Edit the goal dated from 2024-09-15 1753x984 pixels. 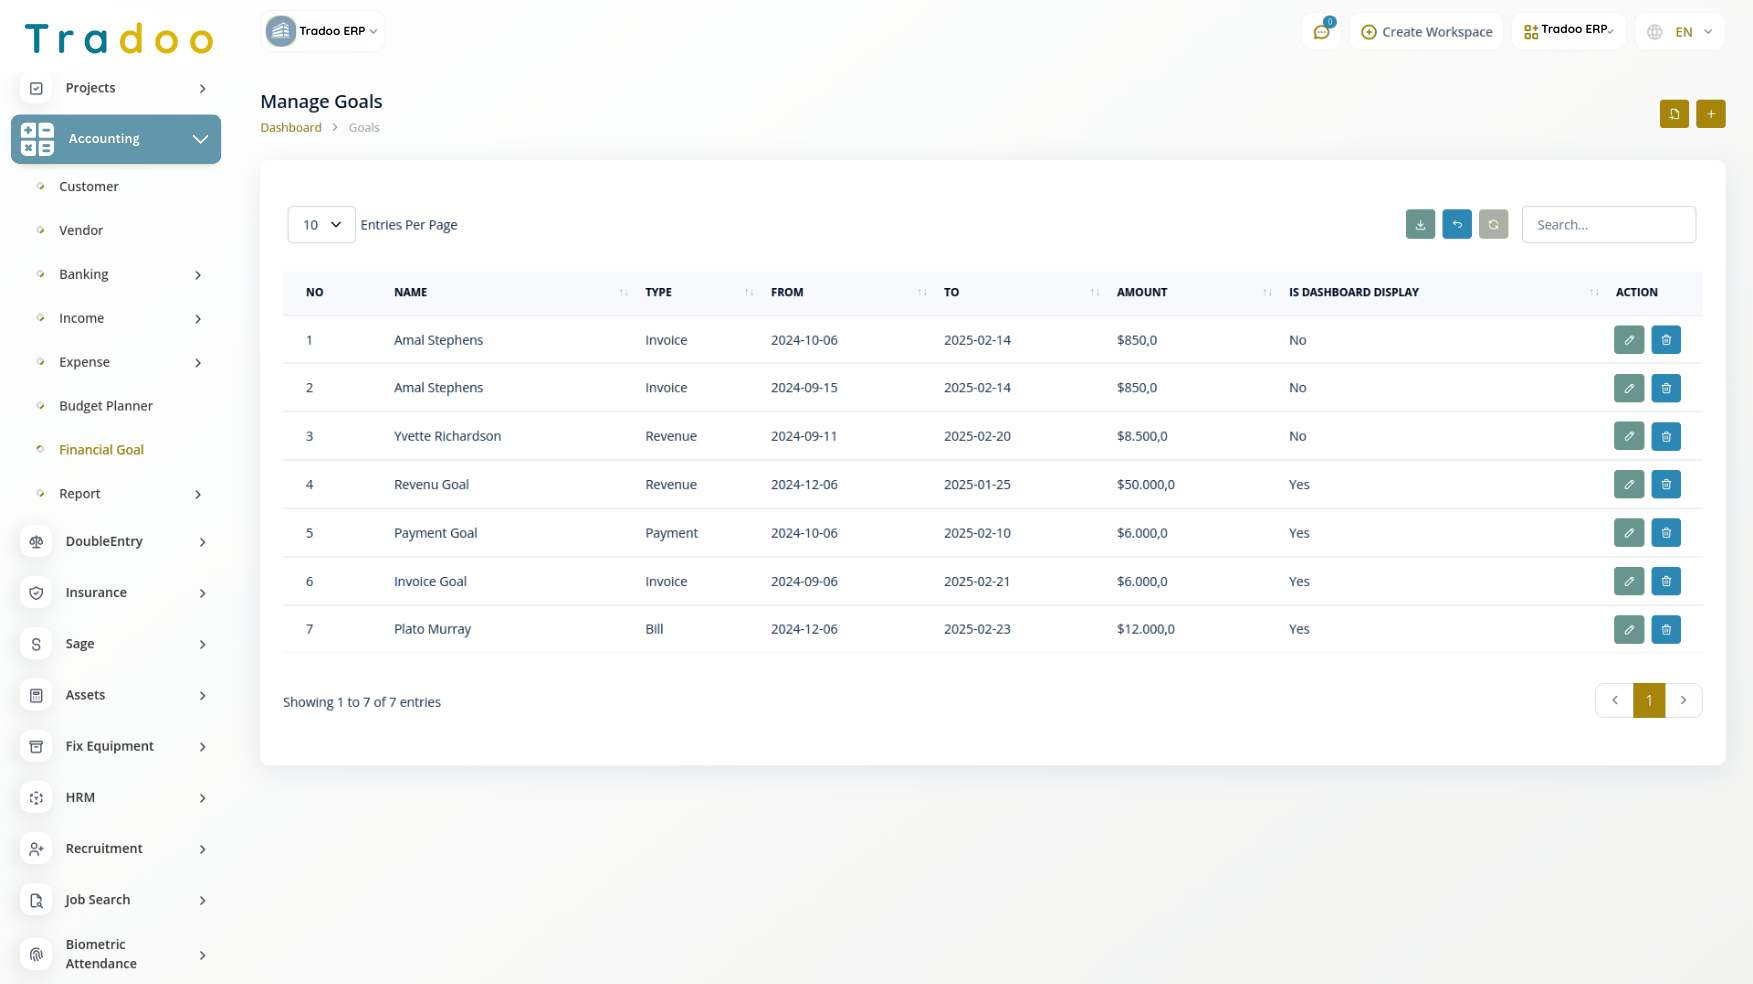tap(1629, 388)
